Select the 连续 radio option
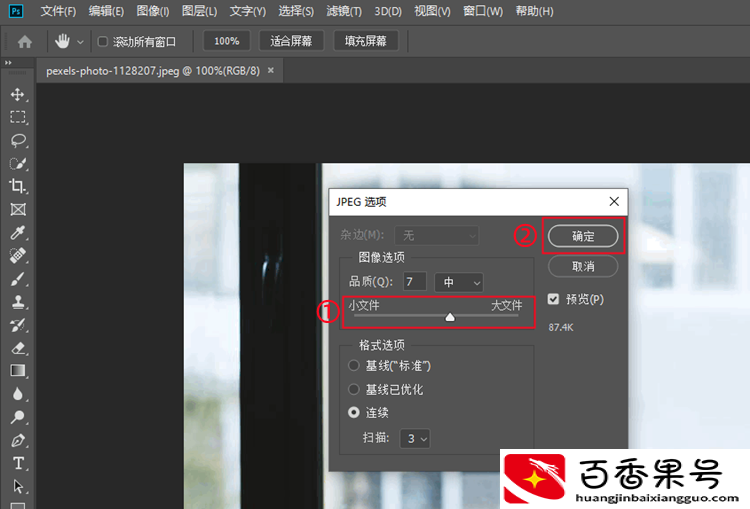This screenshot has height=509, width=750. [353, 412]
